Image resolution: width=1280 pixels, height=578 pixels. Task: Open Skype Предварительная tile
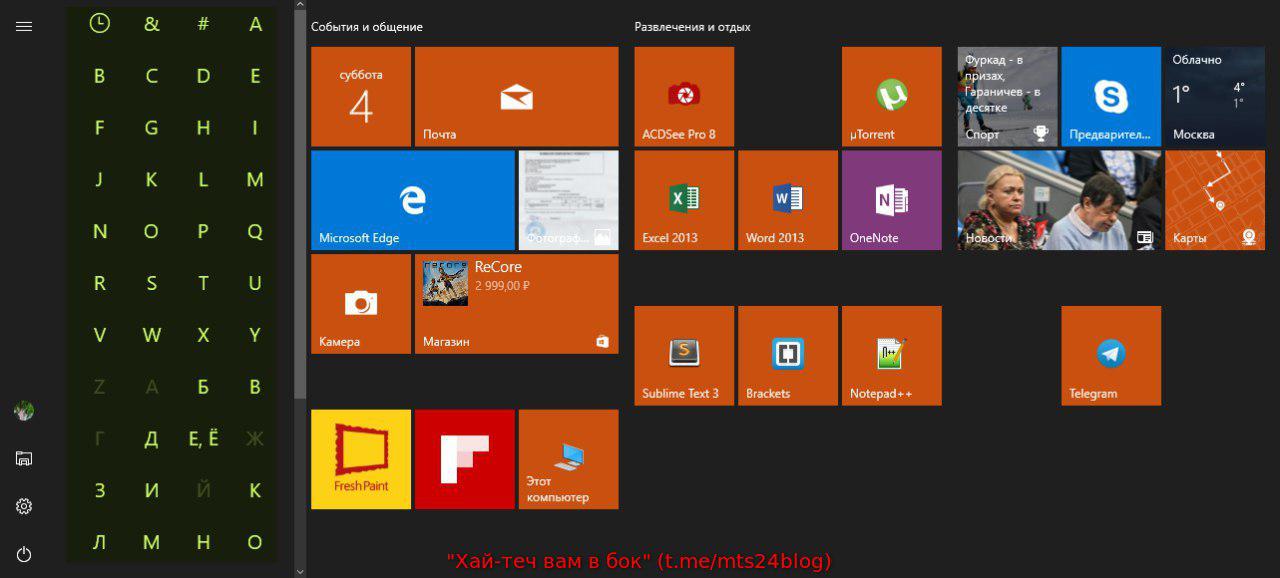click(x=1111, y=96)
